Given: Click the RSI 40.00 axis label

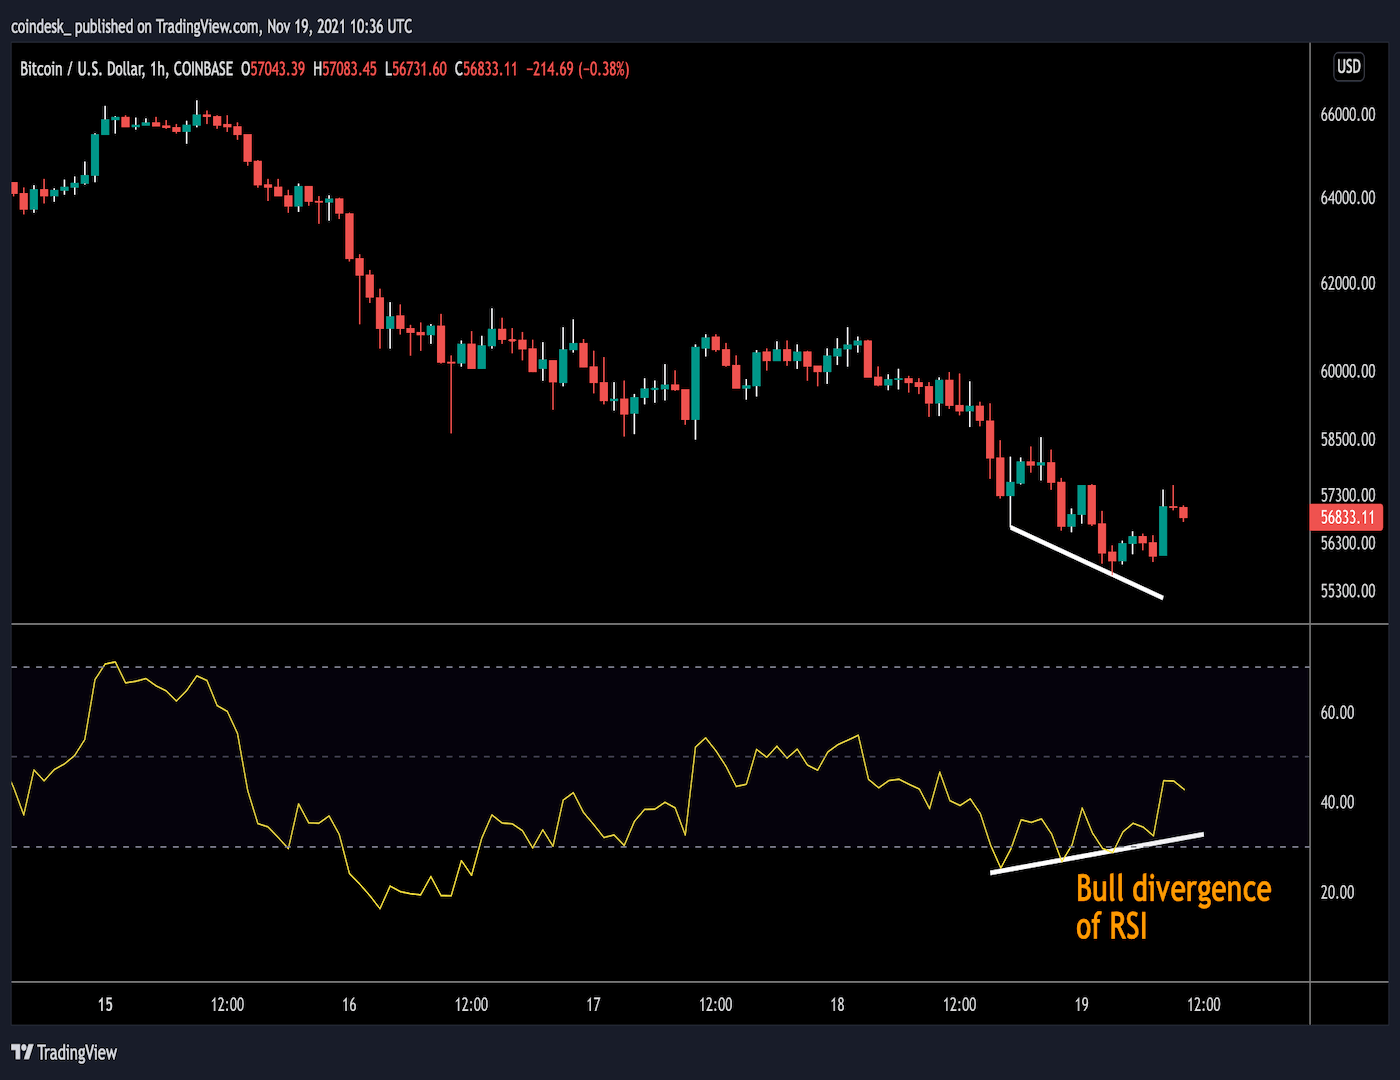Looking at the screenshot, I should pyautogui.click(x=1337, y=802).
